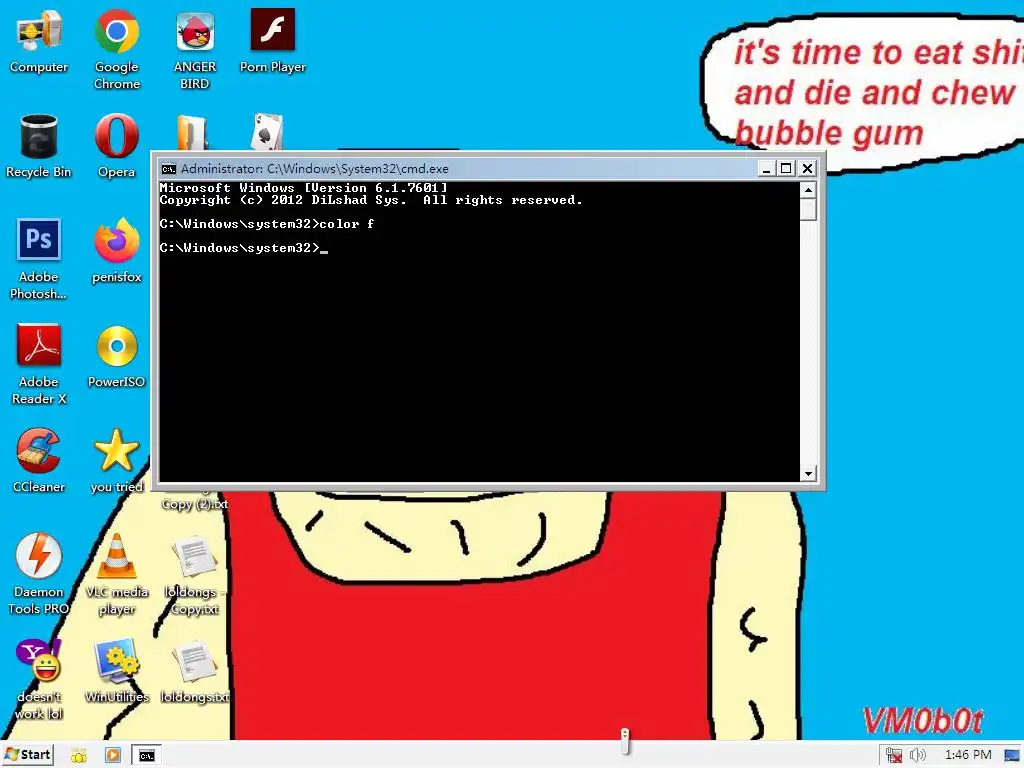The image size is (1024, 768).
Task: Click the Copyright 2012 DiLshad Sys line
Action: tap(370, 200)
